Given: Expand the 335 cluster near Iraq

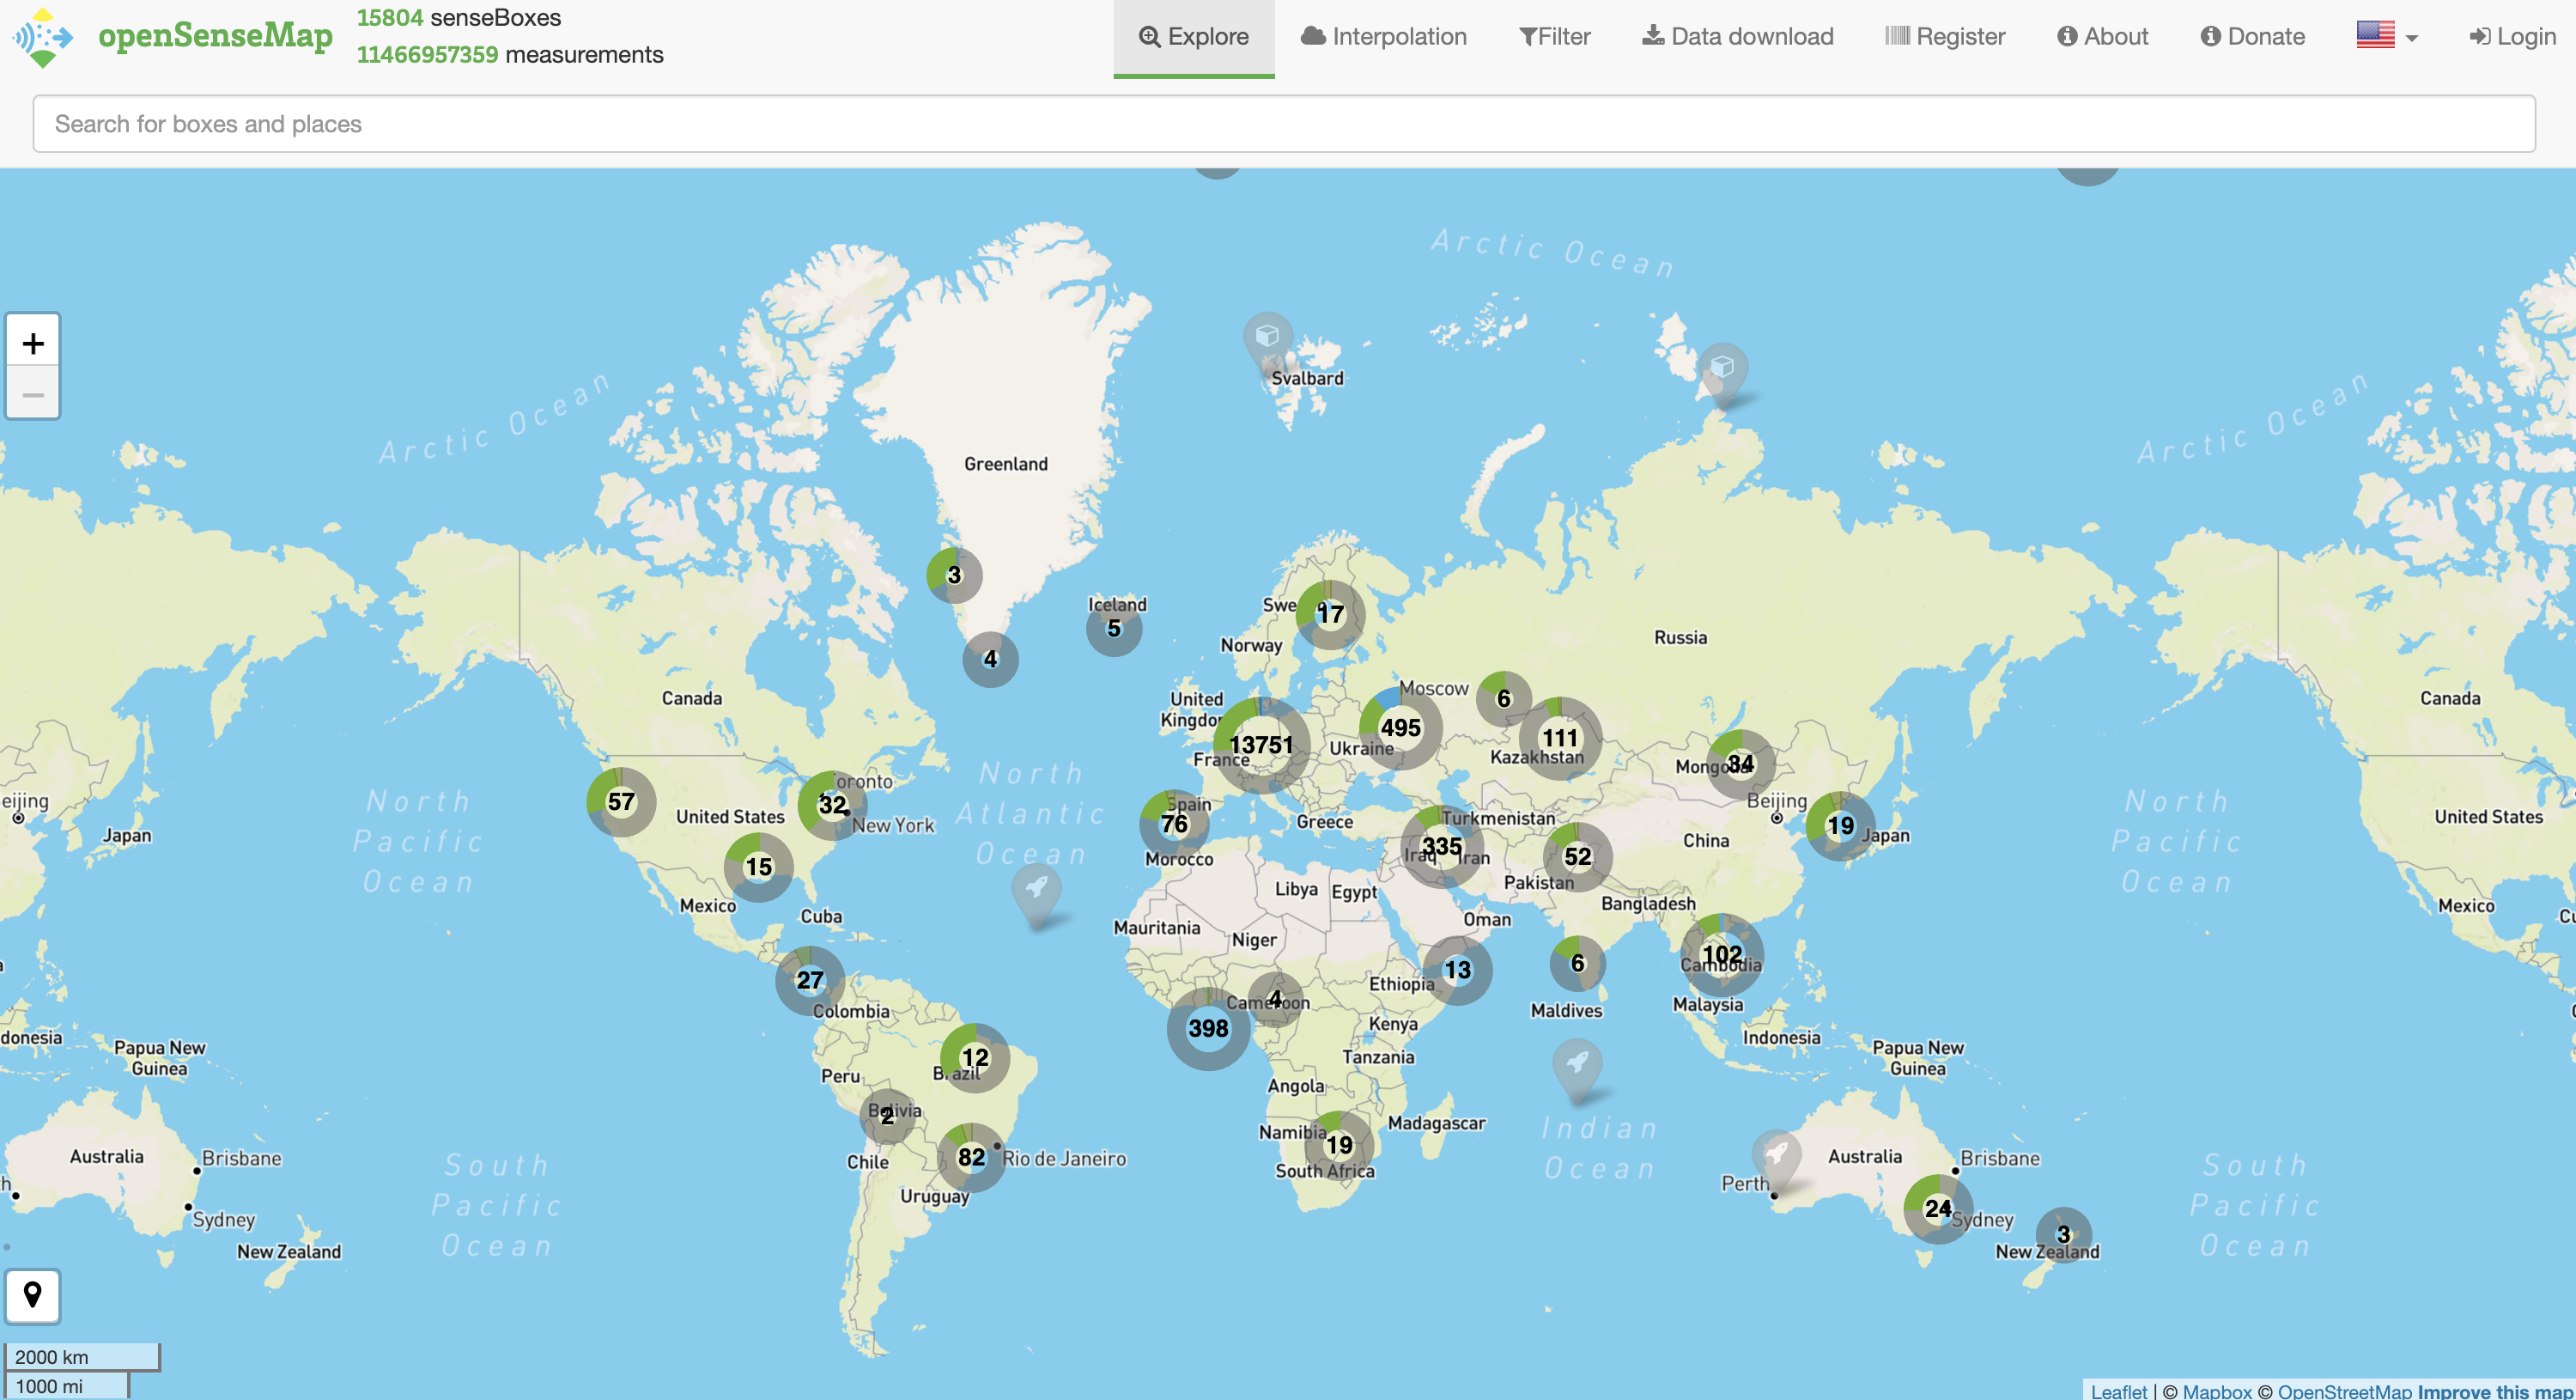Looking at the screenshot, I should [1442, 847].
